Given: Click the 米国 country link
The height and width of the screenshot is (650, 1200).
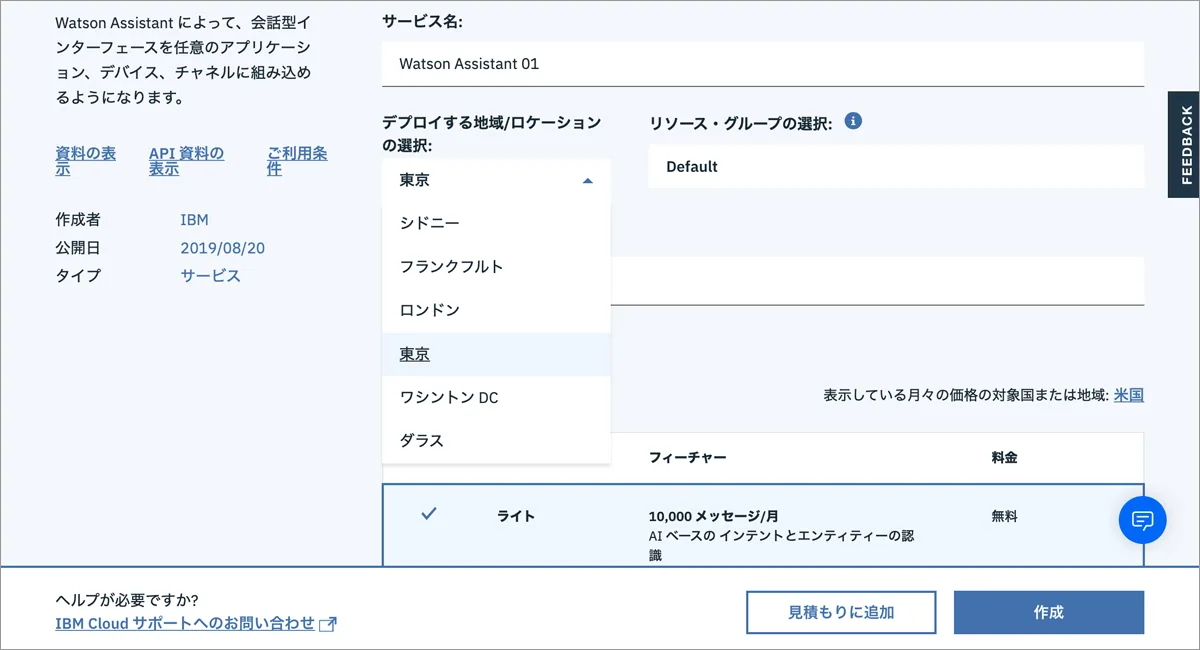Looking at the screenshot, I should tap(1129, 395).
